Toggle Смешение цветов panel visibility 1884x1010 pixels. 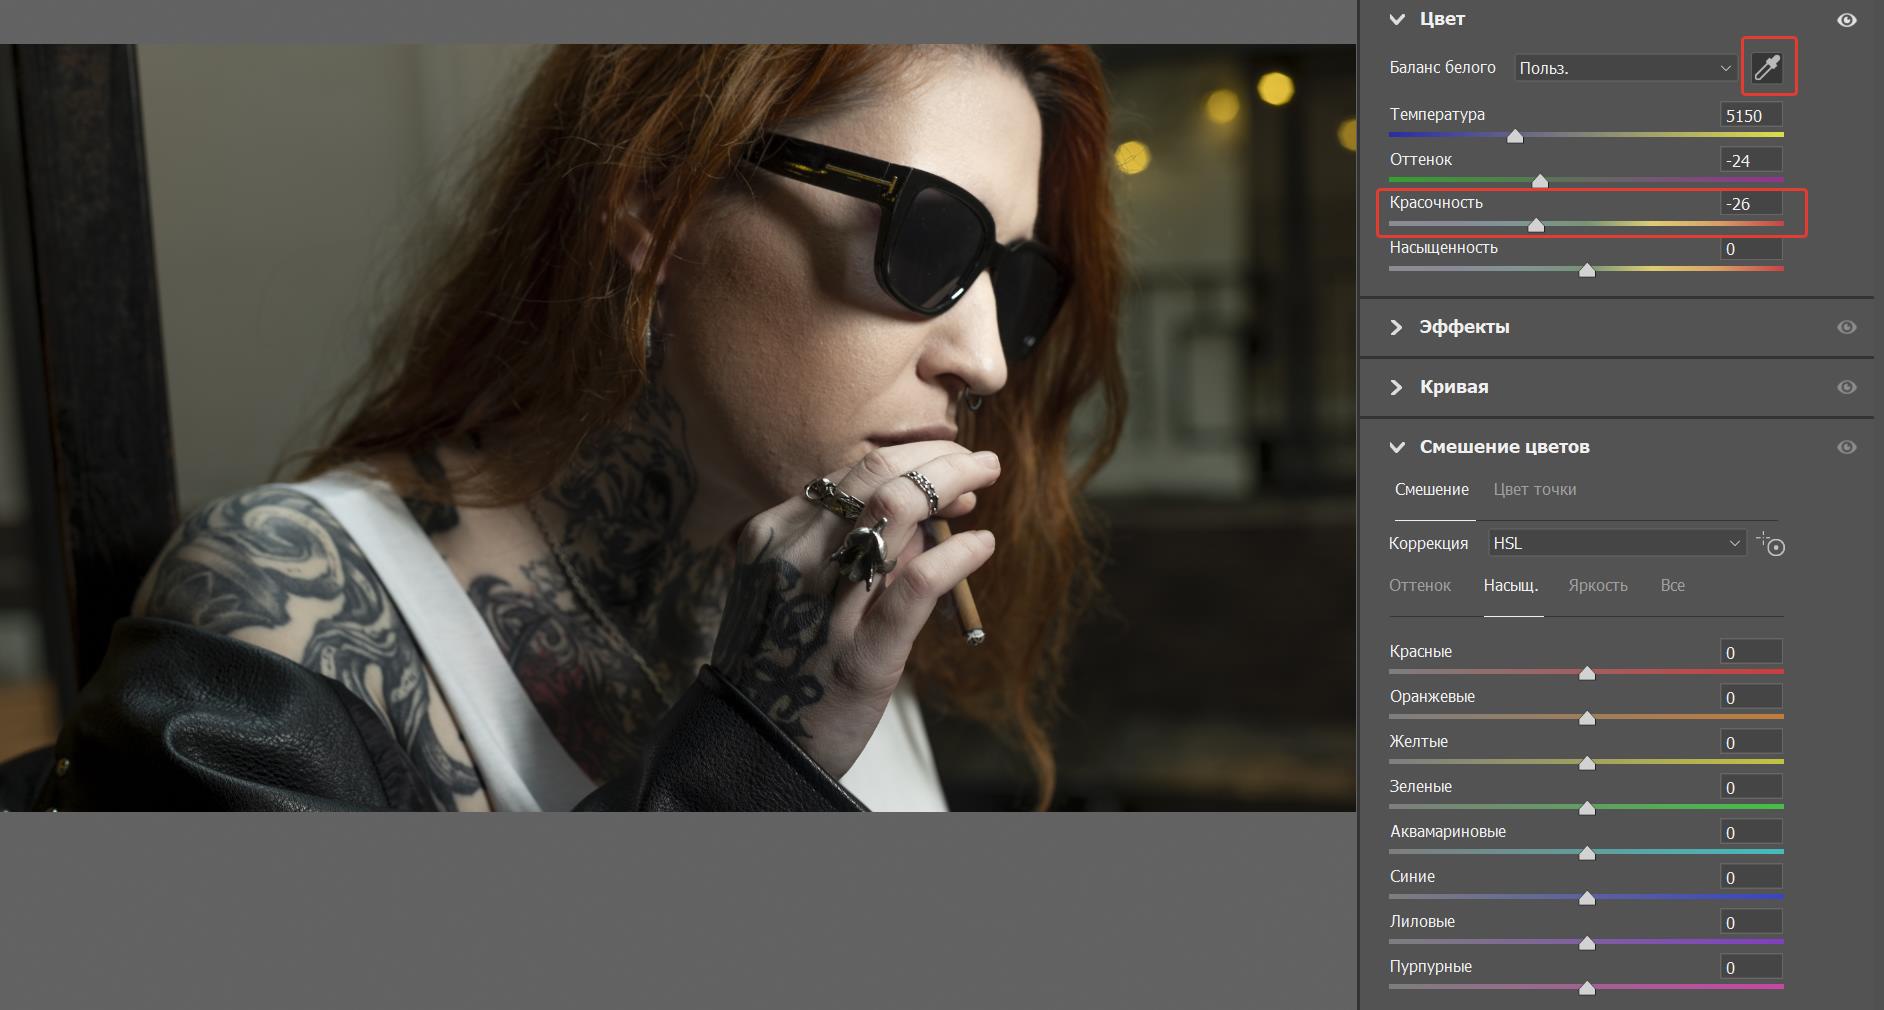[1846, 447]
